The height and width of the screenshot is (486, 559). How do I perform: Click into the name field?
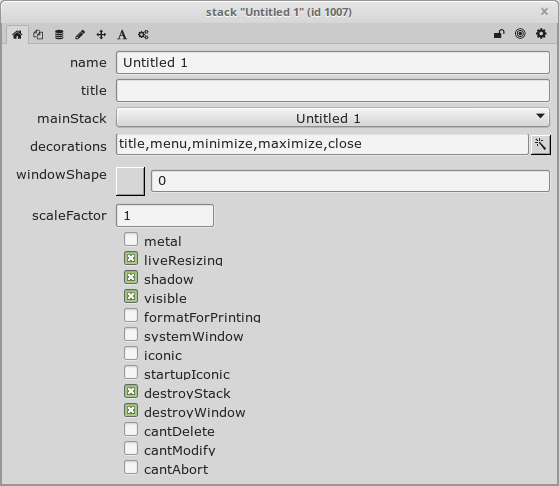pyautogui.click(x=333, y=63)
